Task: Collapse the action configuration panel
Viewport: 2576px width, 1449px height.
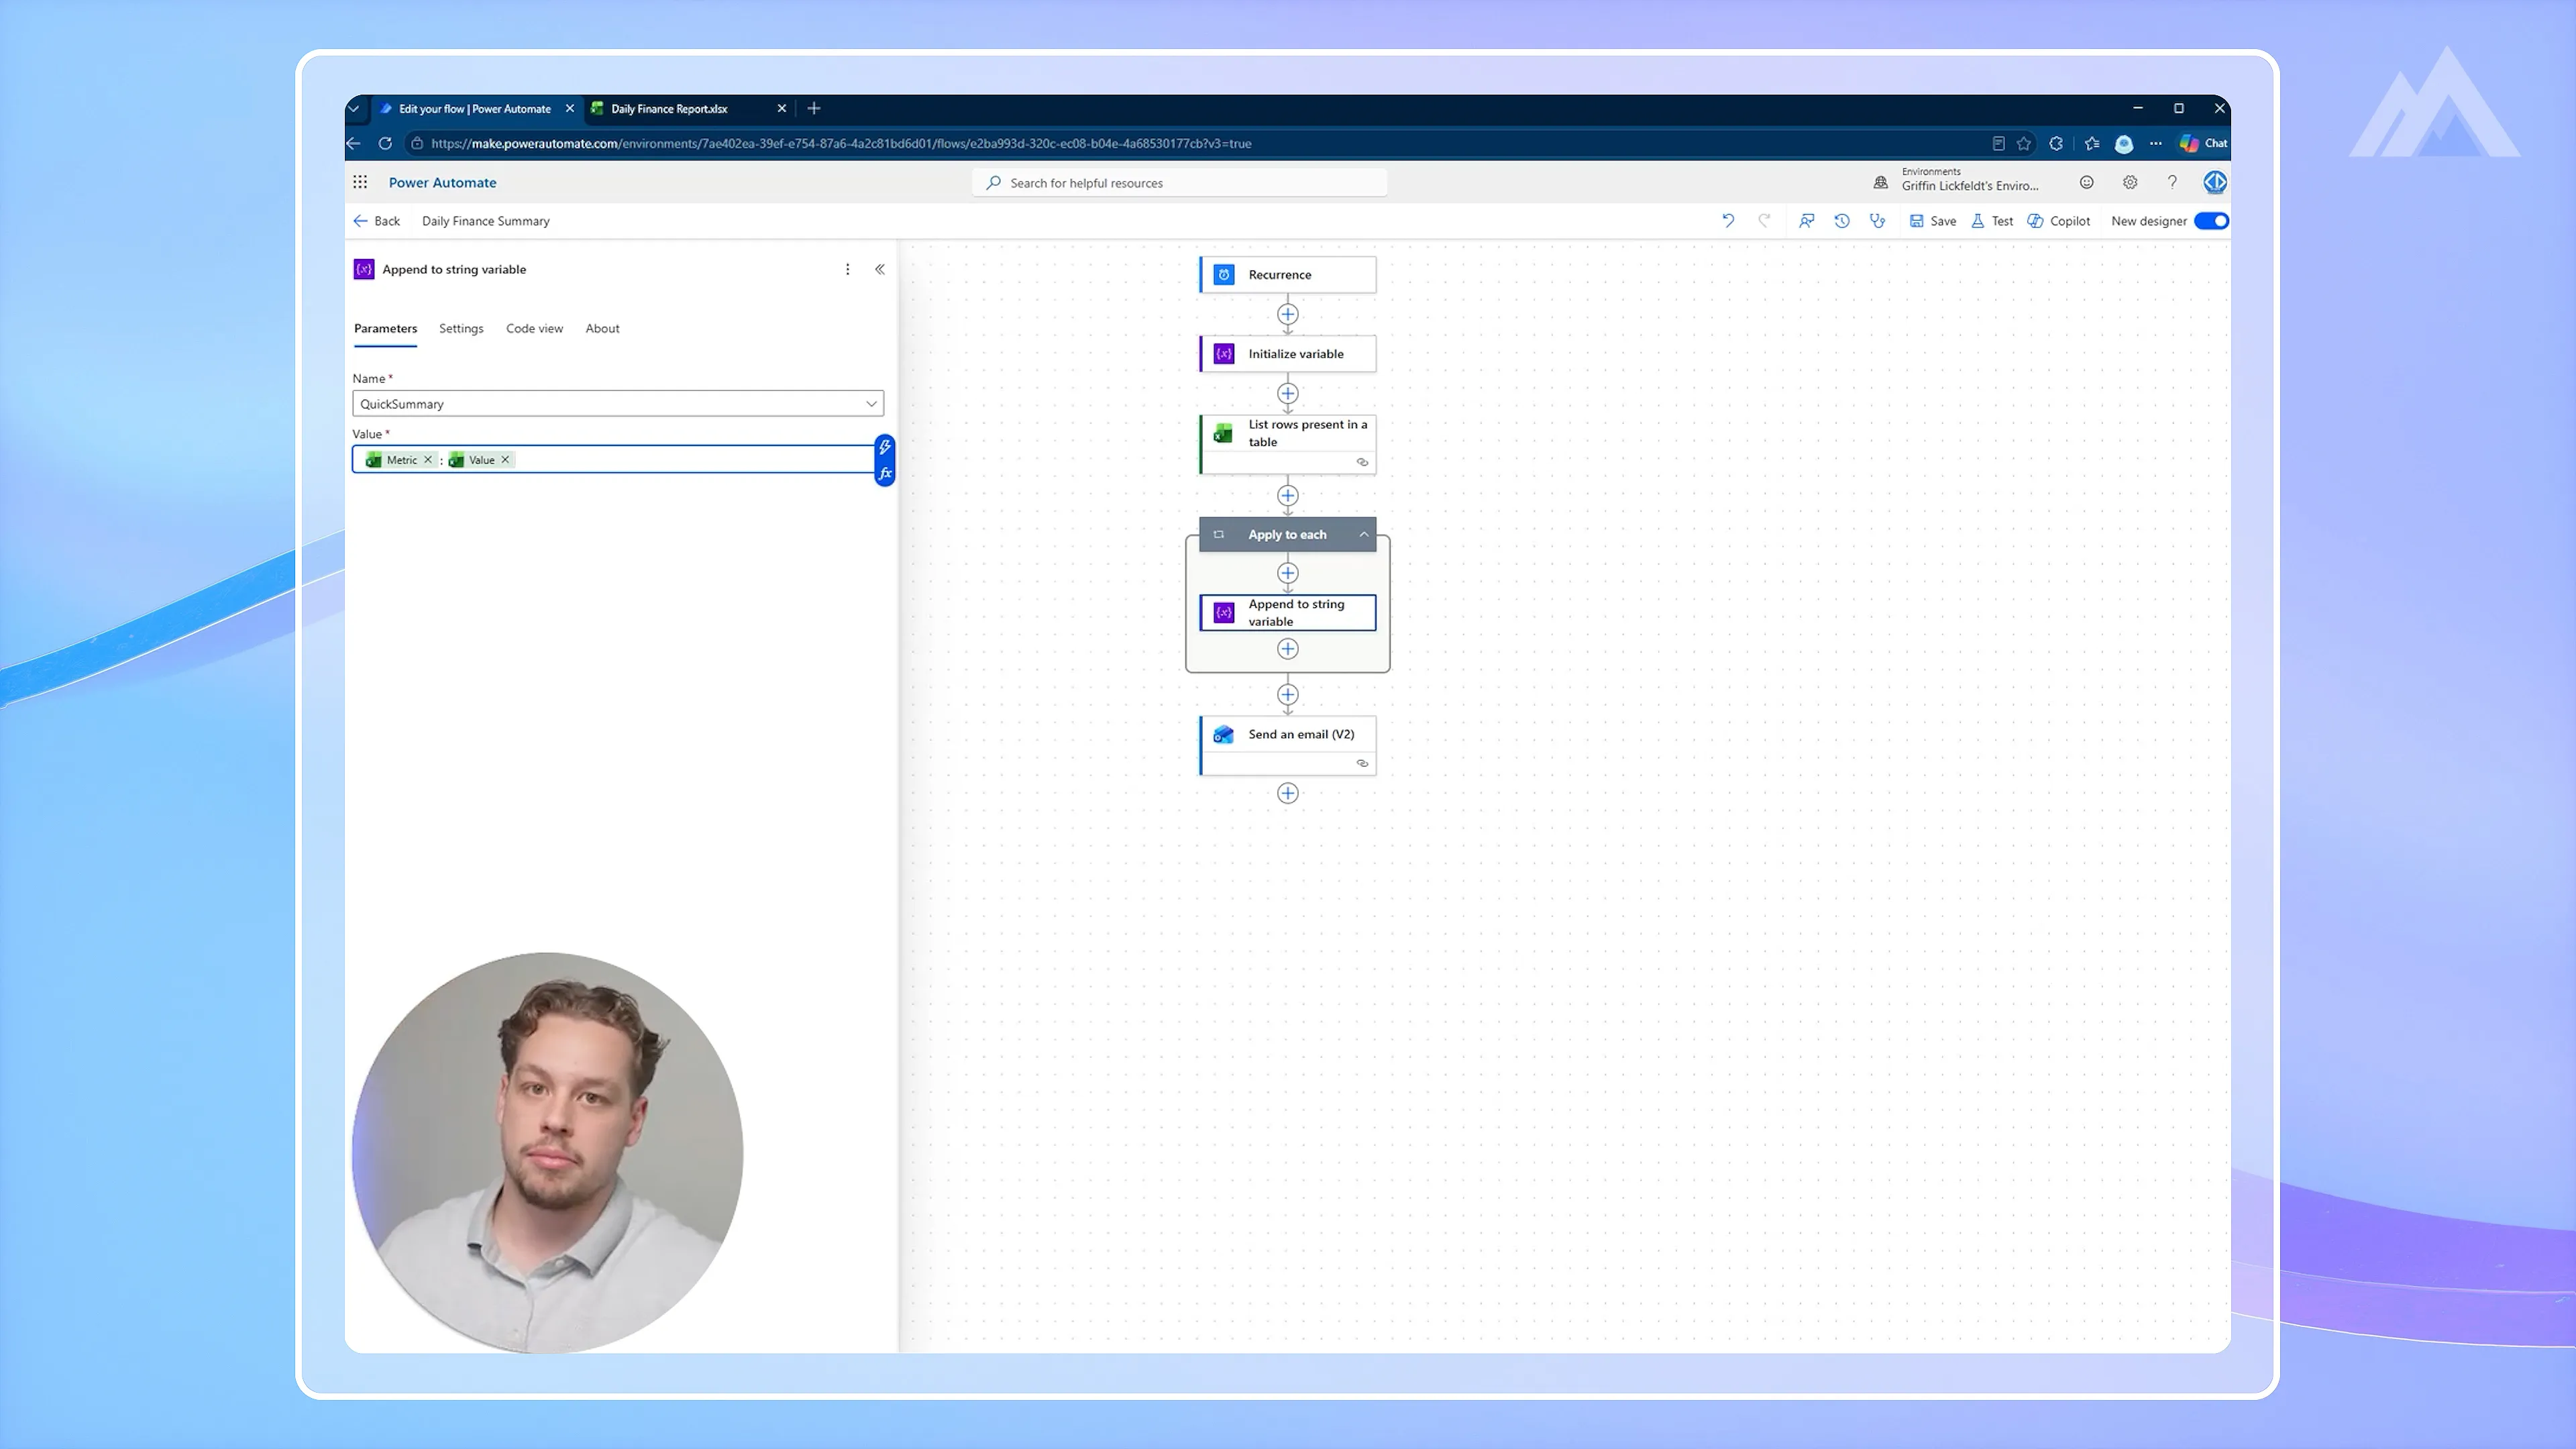Action: coord(880,269)
